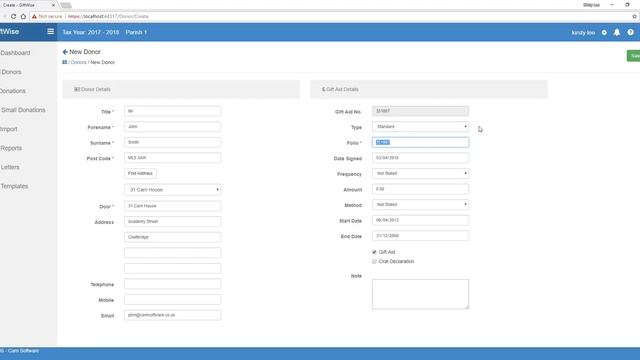Click the Surname input field
Screen dimensions: 640x360
[x=173, y=142]
